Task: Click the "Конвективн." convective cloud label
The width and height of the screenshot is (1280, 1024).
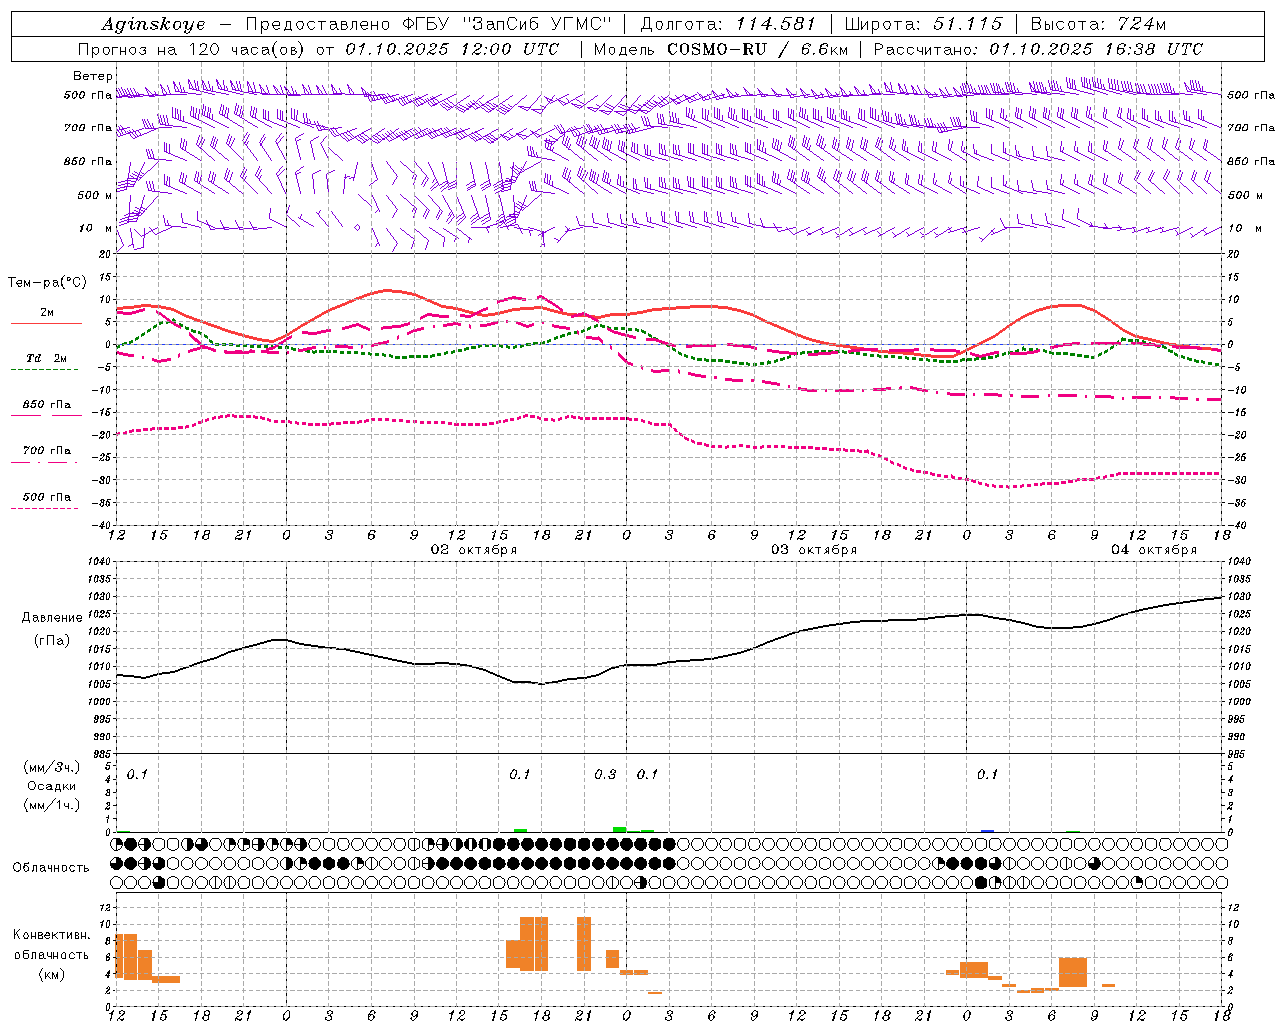Action: coord(51,935)
